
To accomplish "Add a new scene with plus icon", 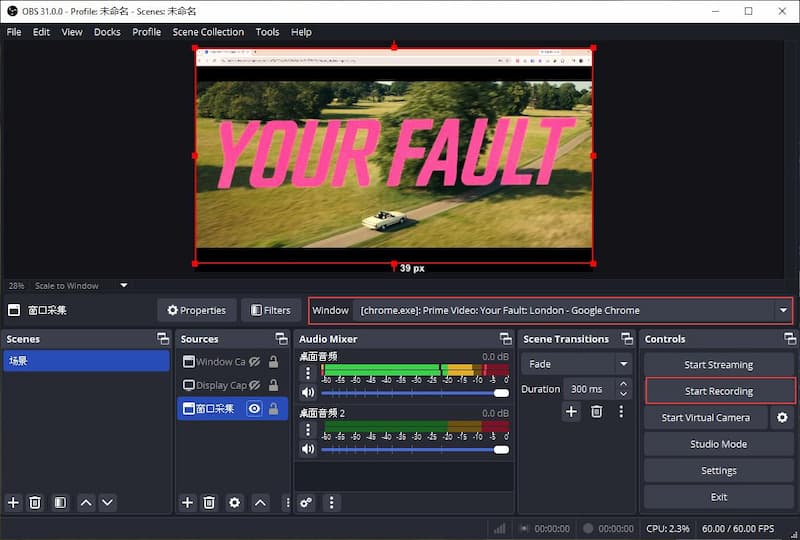I will [13, 503].
